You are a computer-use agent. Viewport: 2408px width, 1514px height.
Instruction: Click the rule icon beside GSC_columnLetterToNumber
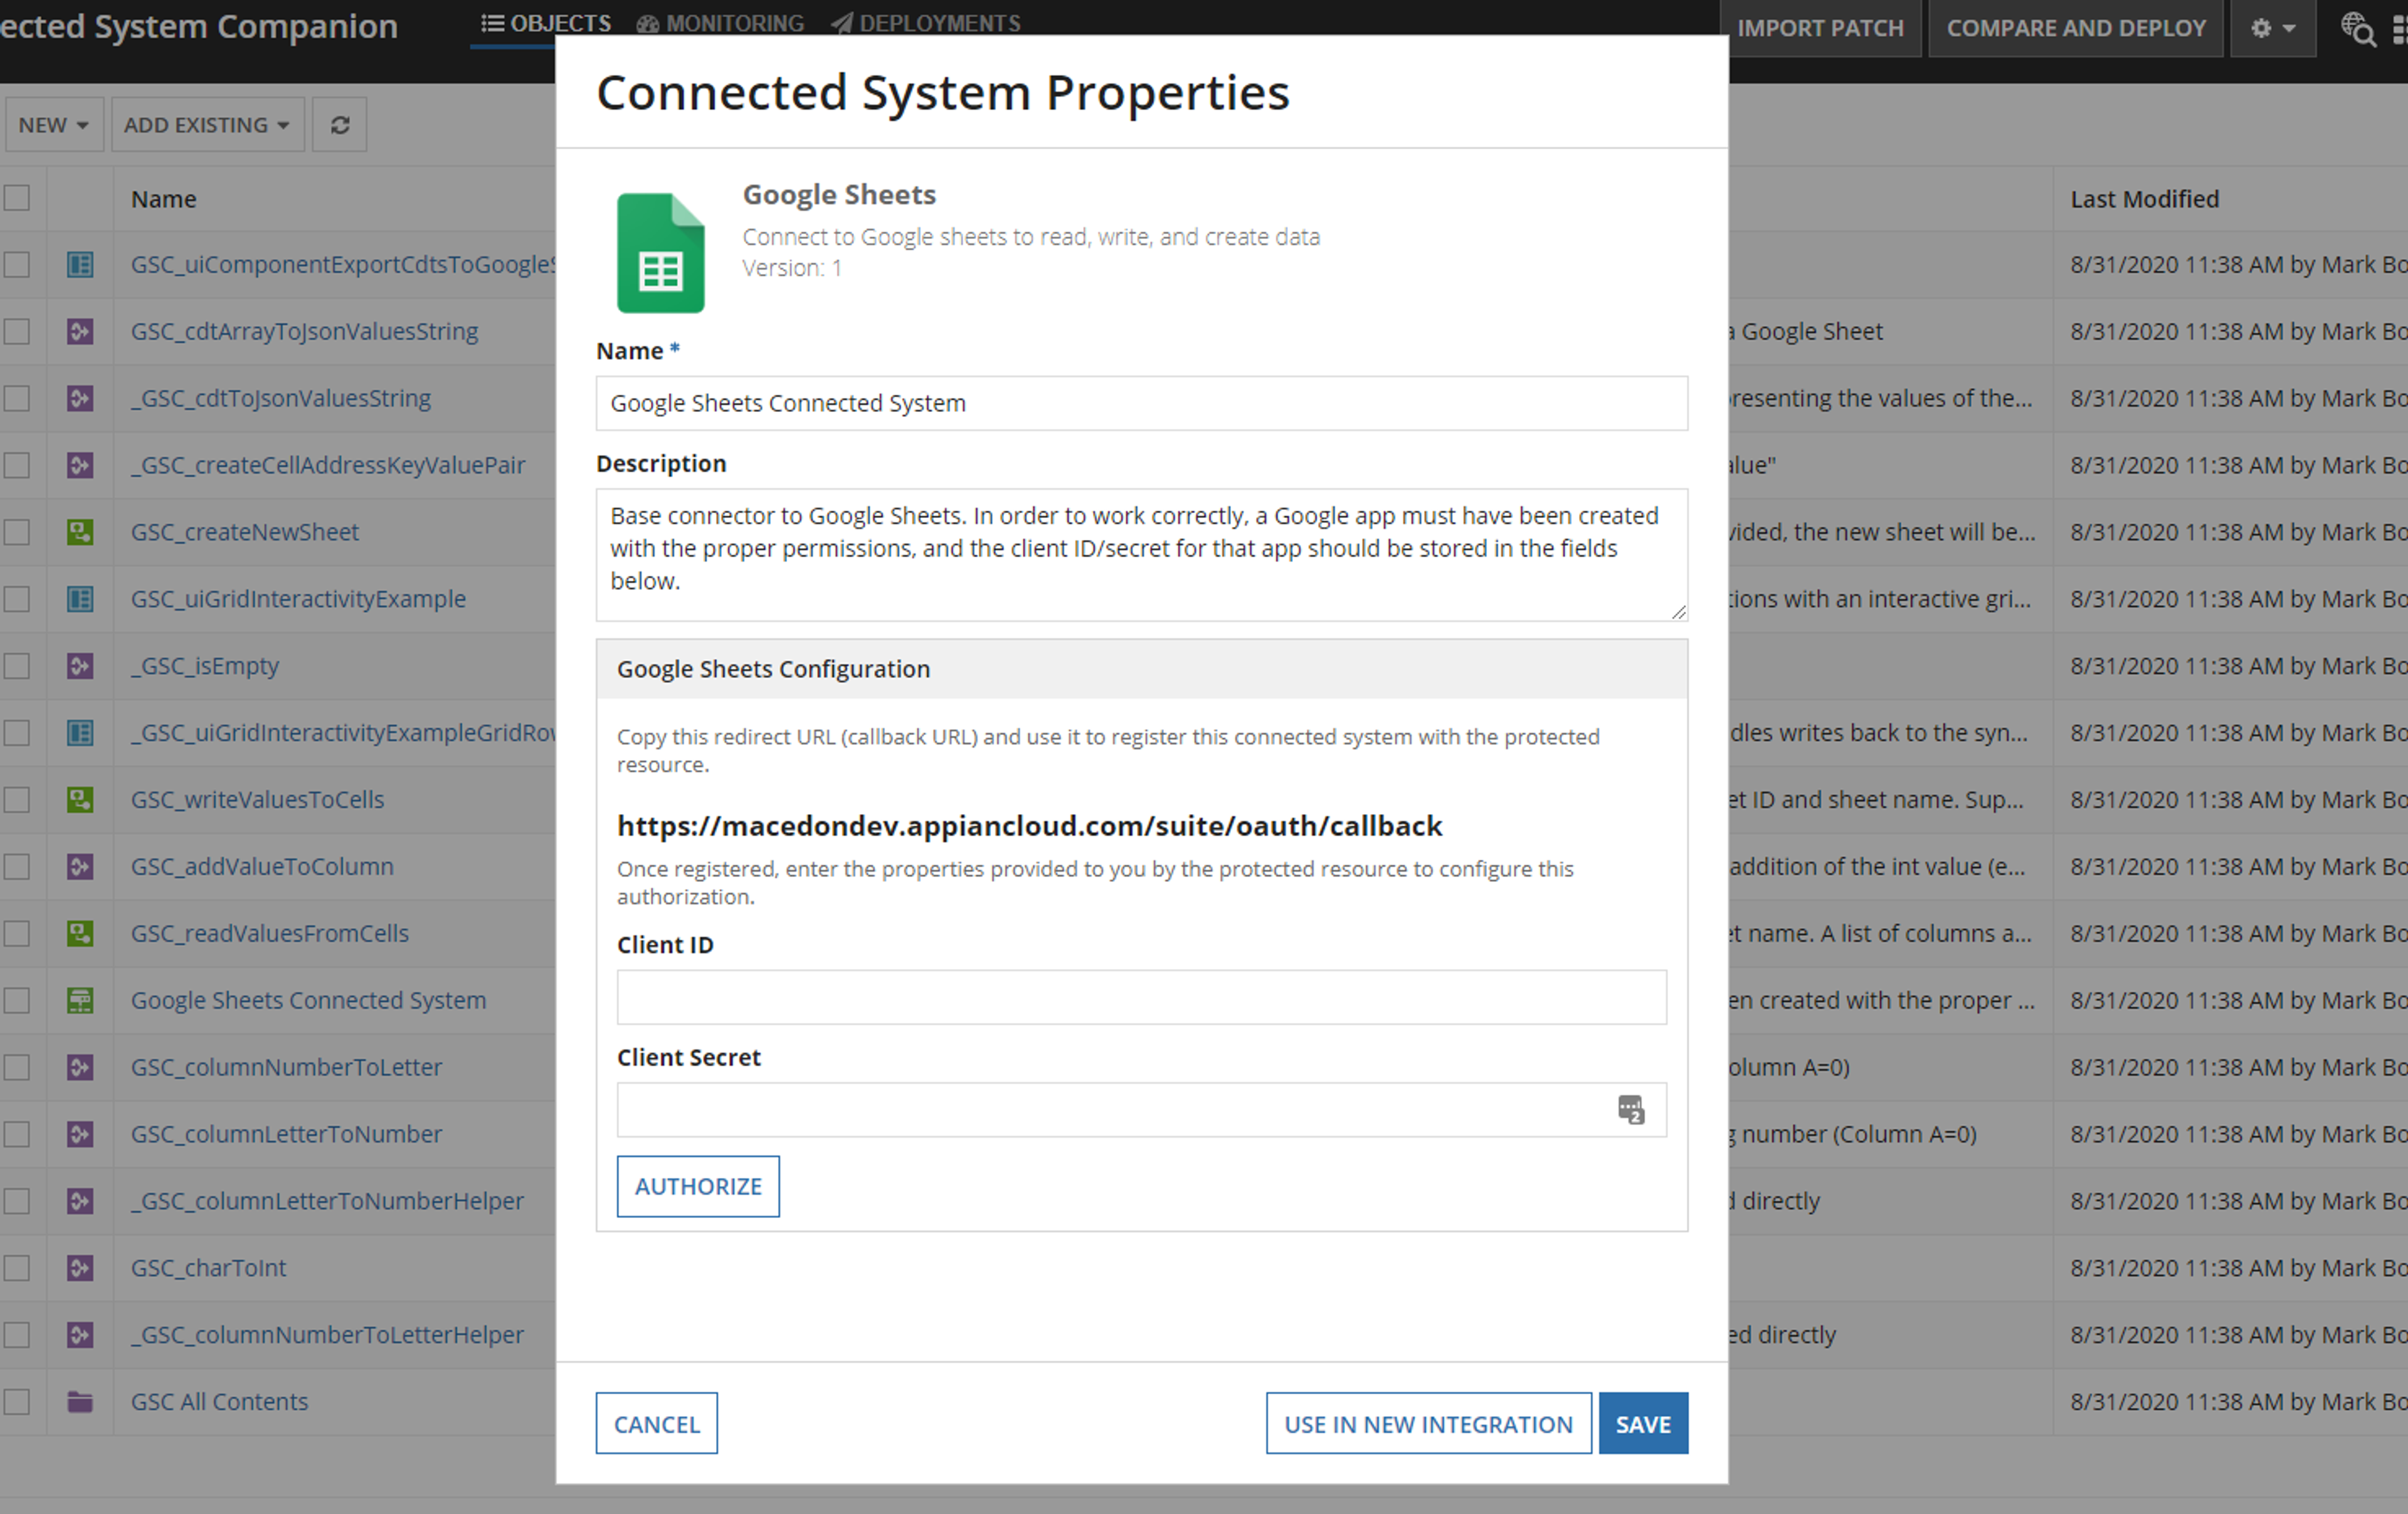(x=81, y=1135)
